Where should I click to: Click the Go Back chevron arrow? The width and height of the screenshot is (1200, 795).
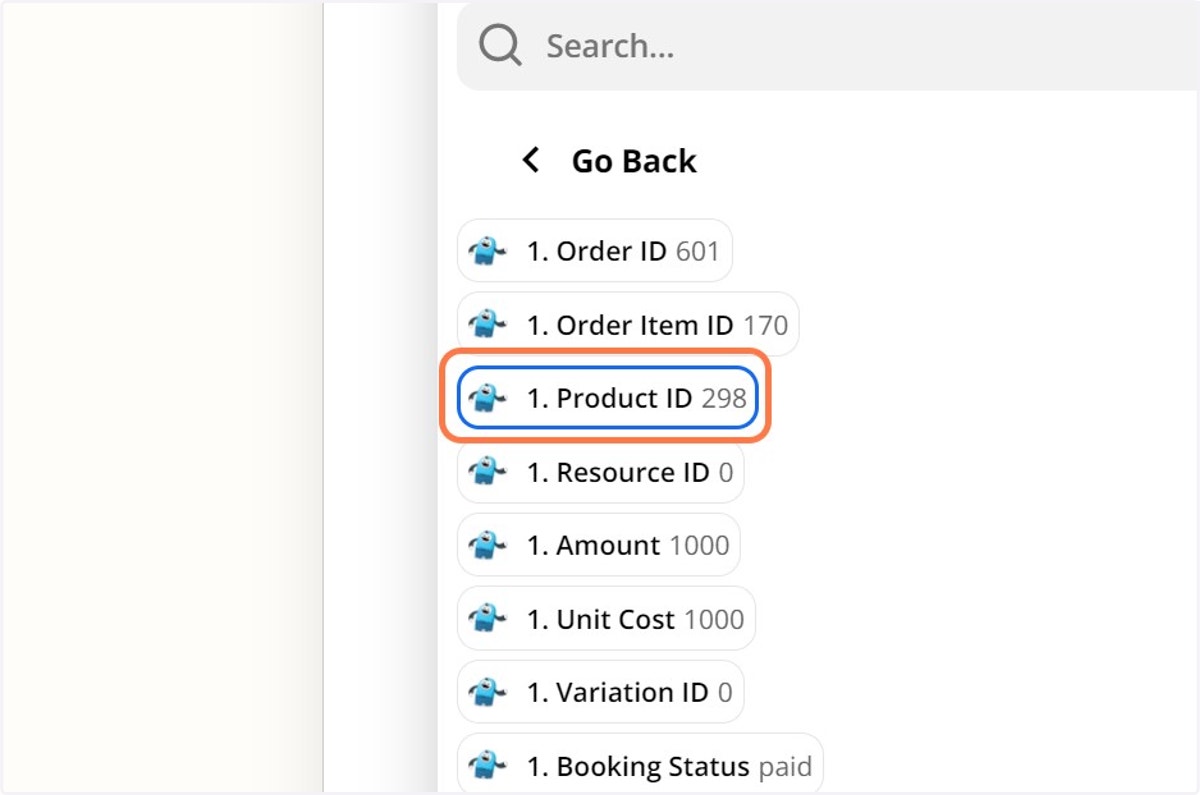531,160
